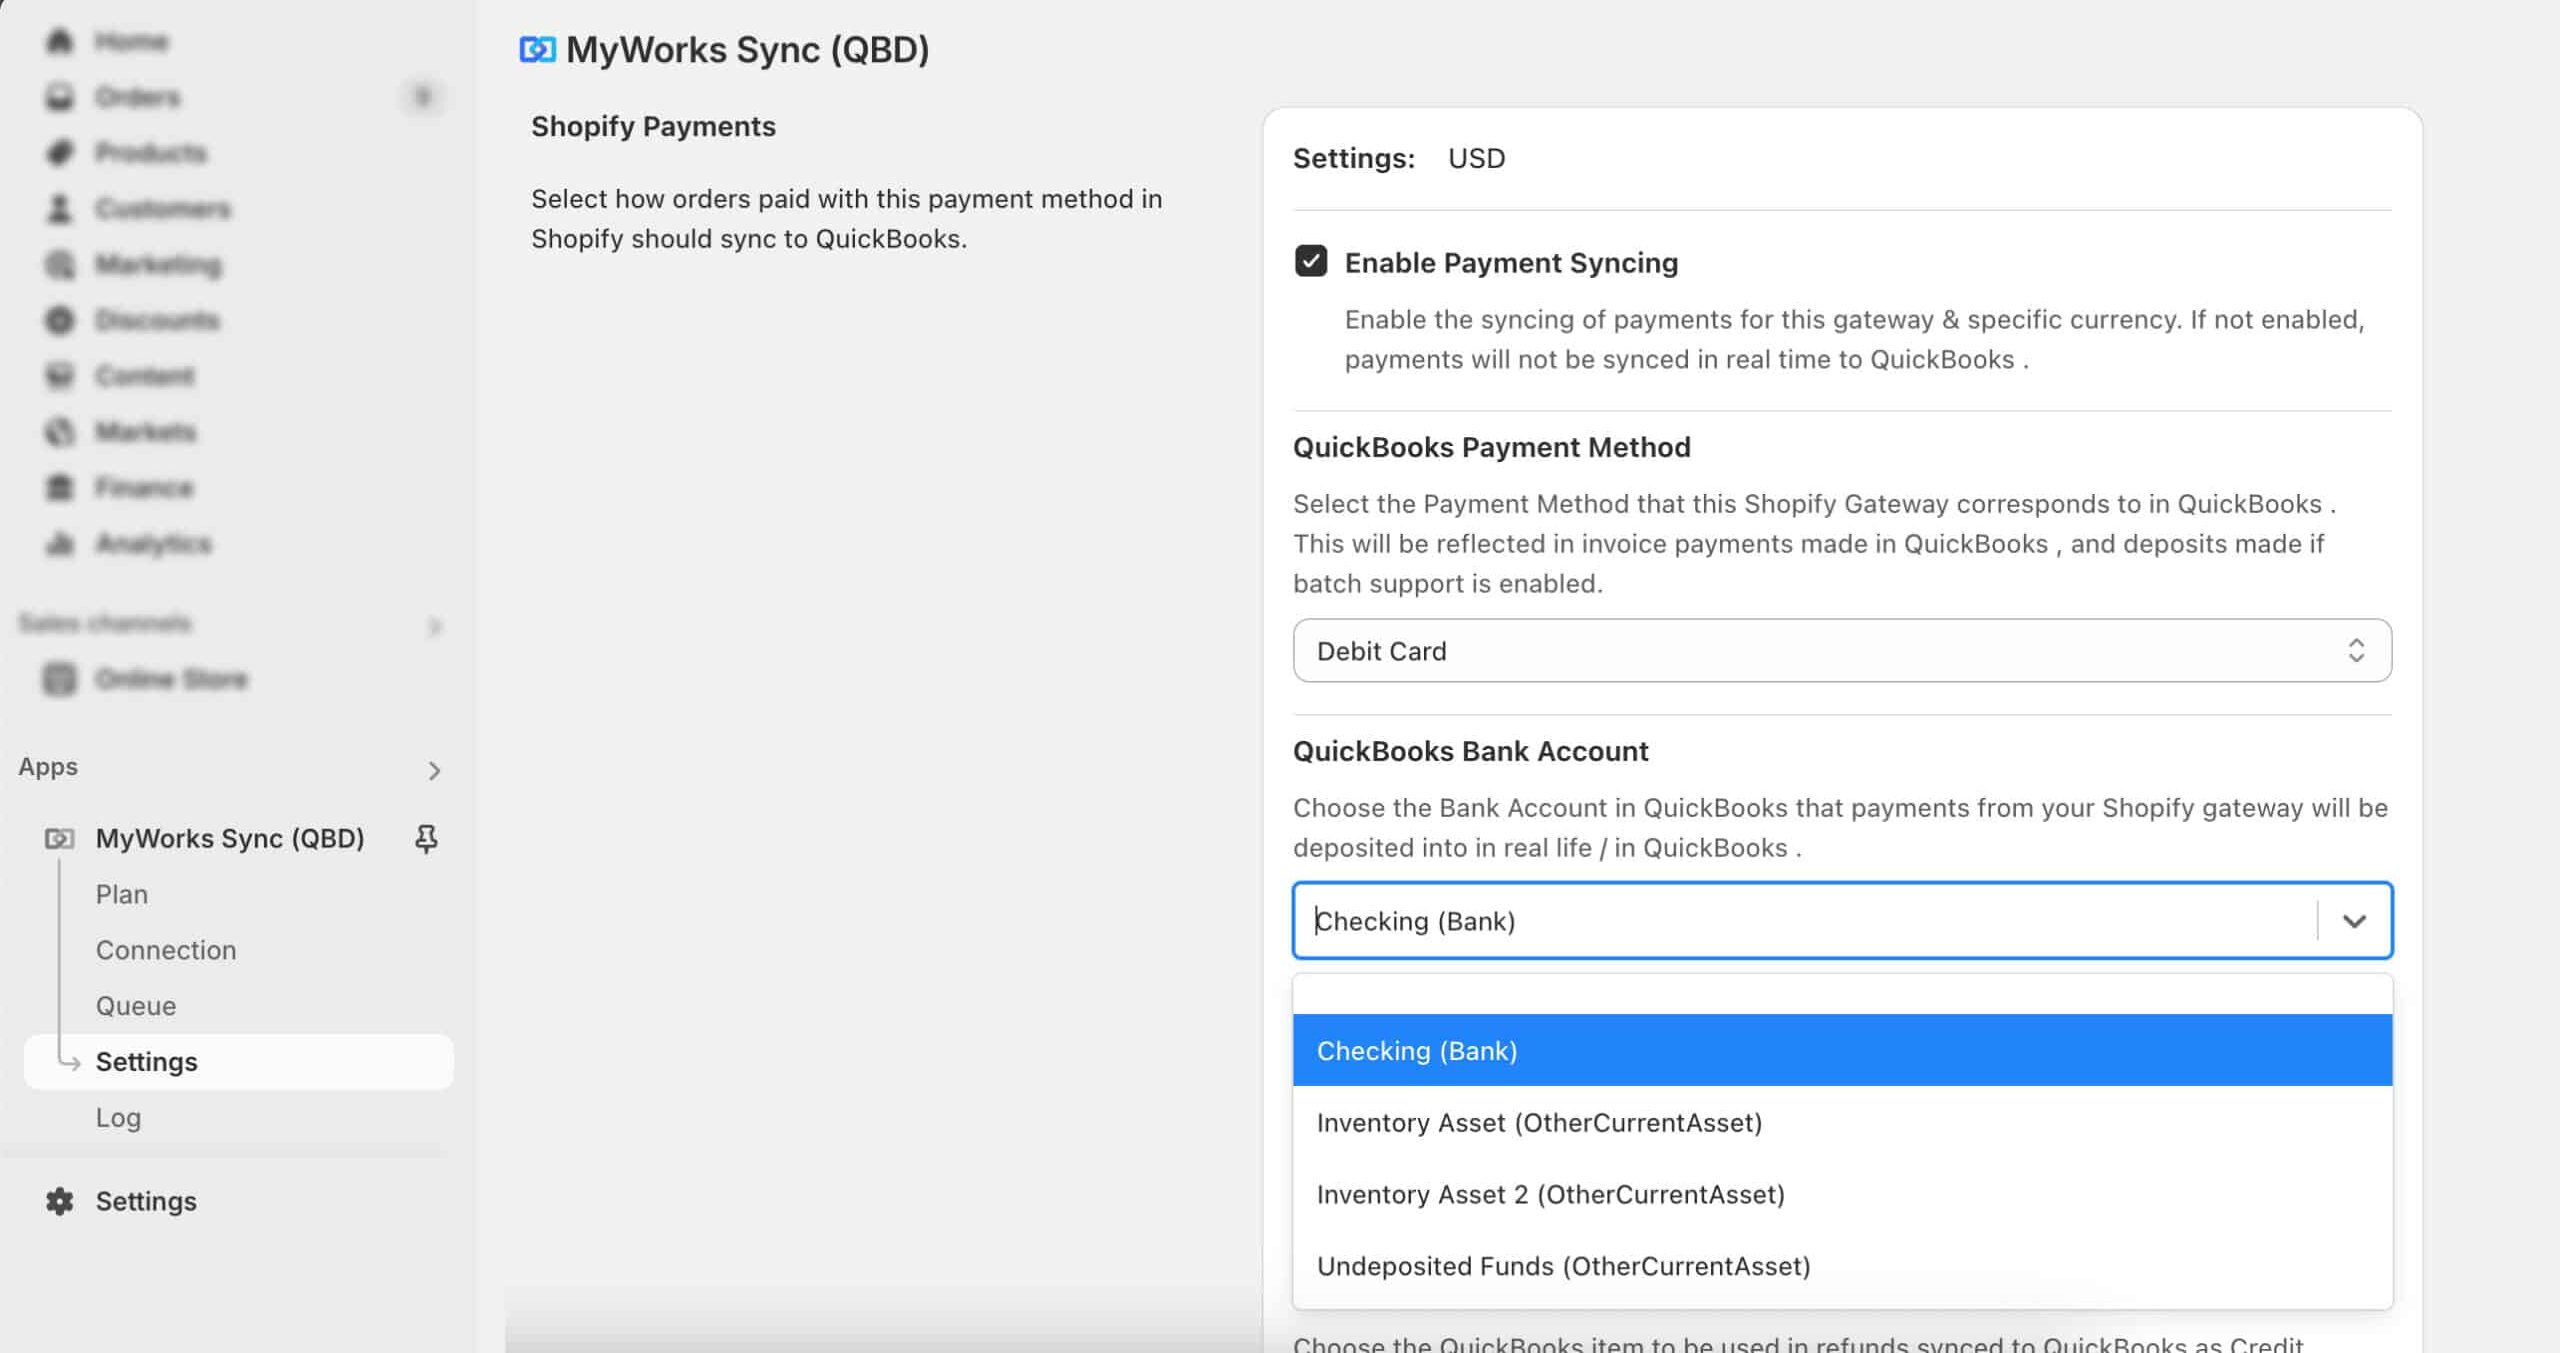
Task: Click the blurred Analytics chart icon
Action: coord(60,544)
